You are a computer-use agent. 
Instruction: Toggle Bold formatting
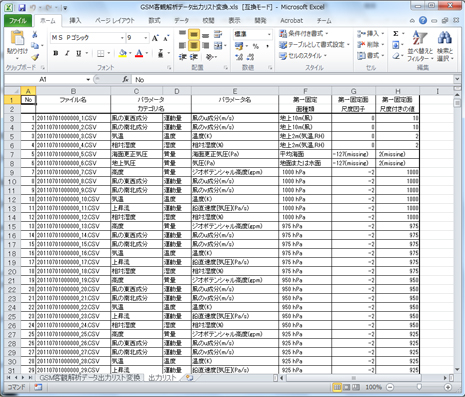tap(56, 53)
